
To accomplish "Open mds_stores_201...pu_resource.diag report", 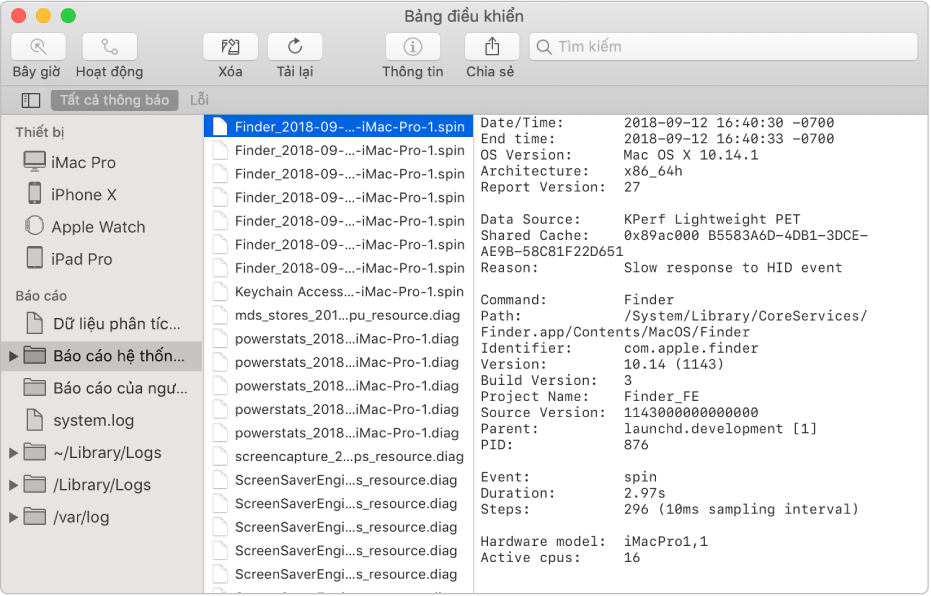I will click(x=338, y=315).
